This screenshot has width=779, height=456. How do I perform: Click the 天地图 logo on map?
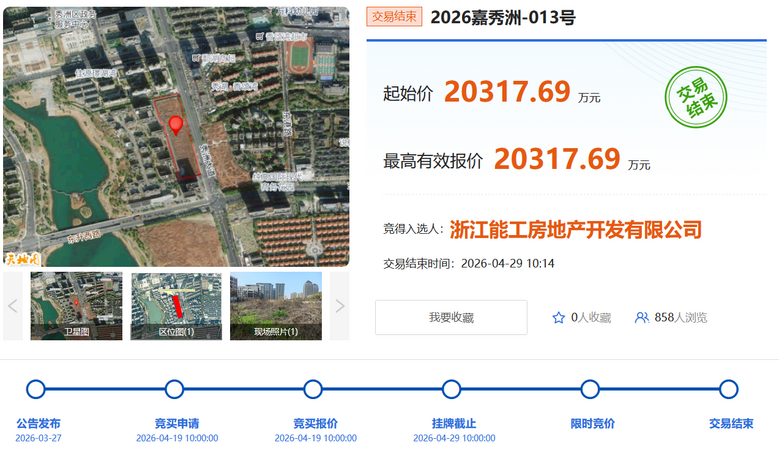pyautogui.click(x=22, y=259)
